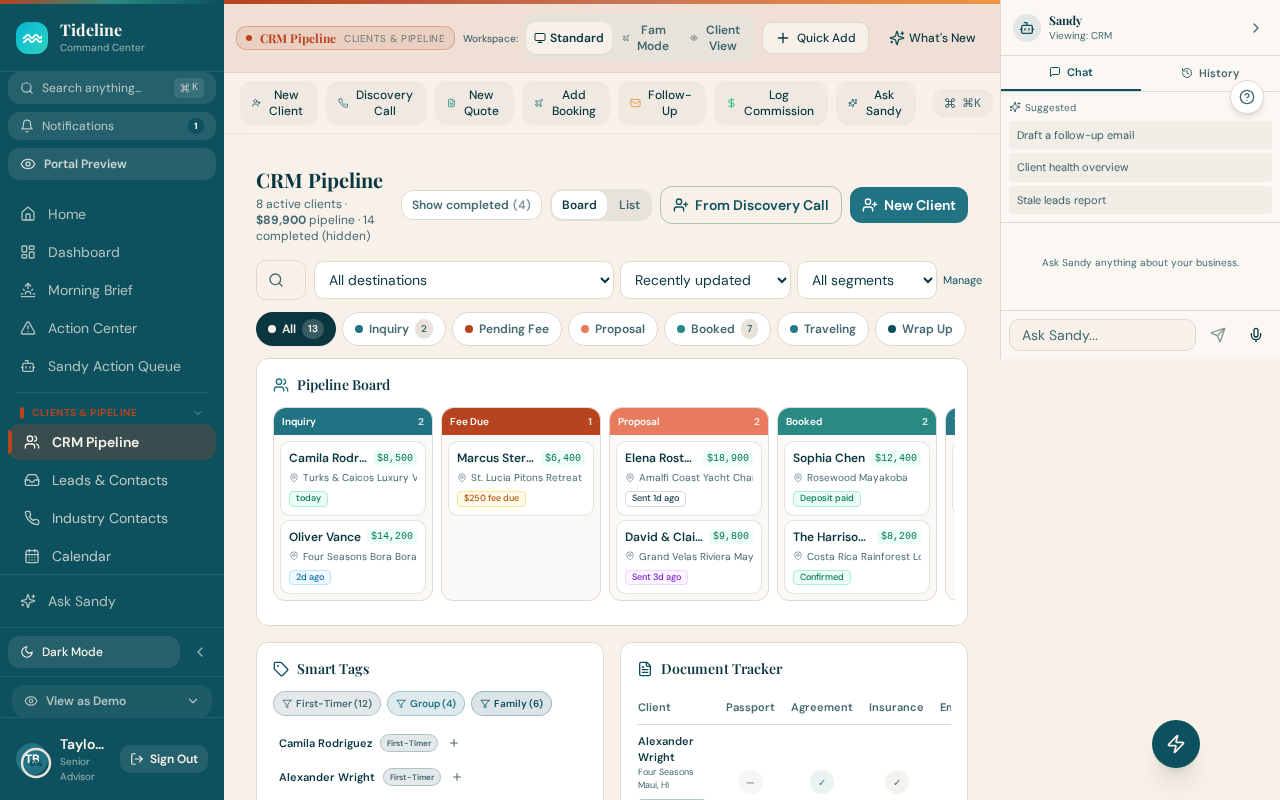The width and height of the screenshot is (1280, 800).
Task: Expand the View as Demo selector
Action: pos(112,701)
